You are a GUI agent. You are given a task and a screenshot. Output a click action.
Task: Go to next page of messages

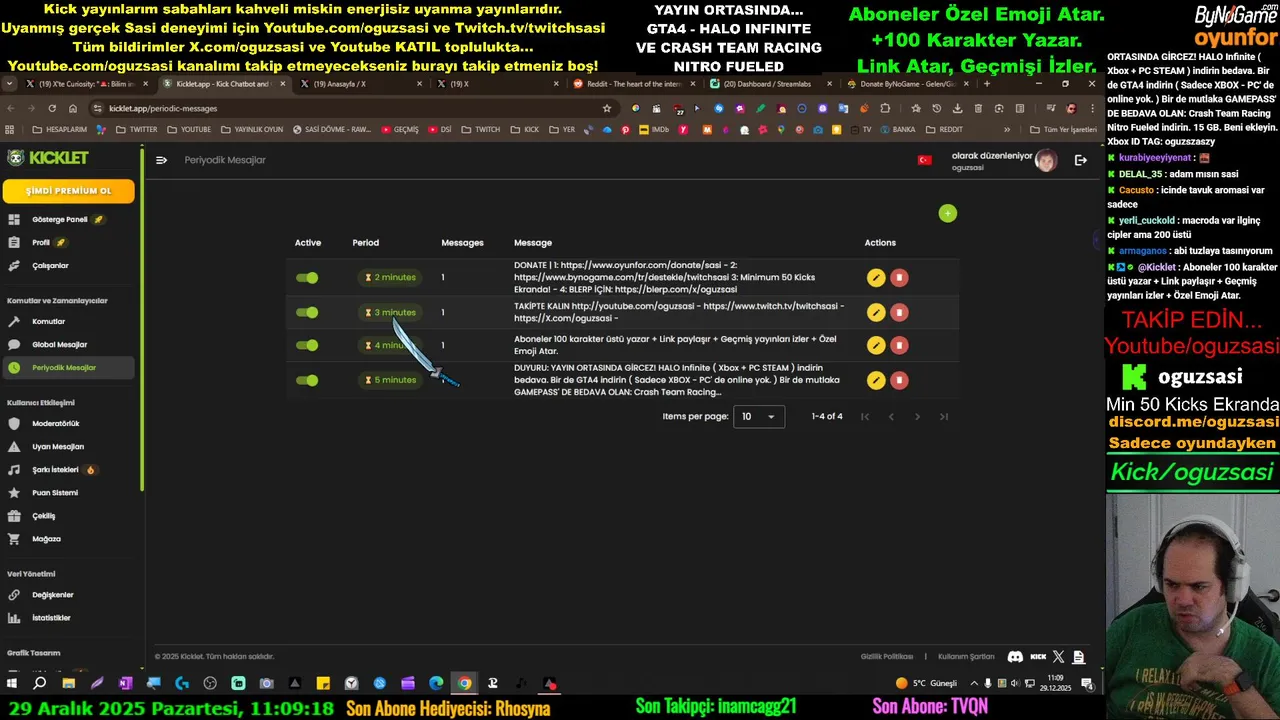(917, 416)
